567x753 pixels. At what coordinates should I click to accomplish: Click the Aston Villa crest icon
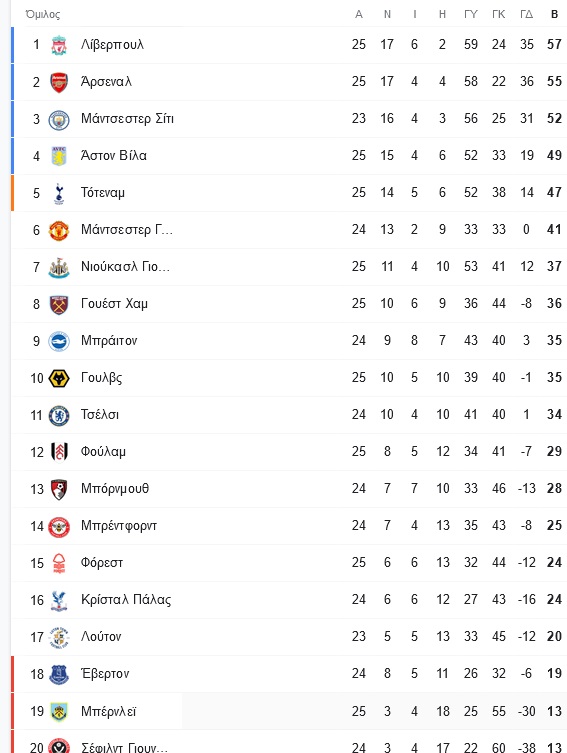click(x=59, y=156)
